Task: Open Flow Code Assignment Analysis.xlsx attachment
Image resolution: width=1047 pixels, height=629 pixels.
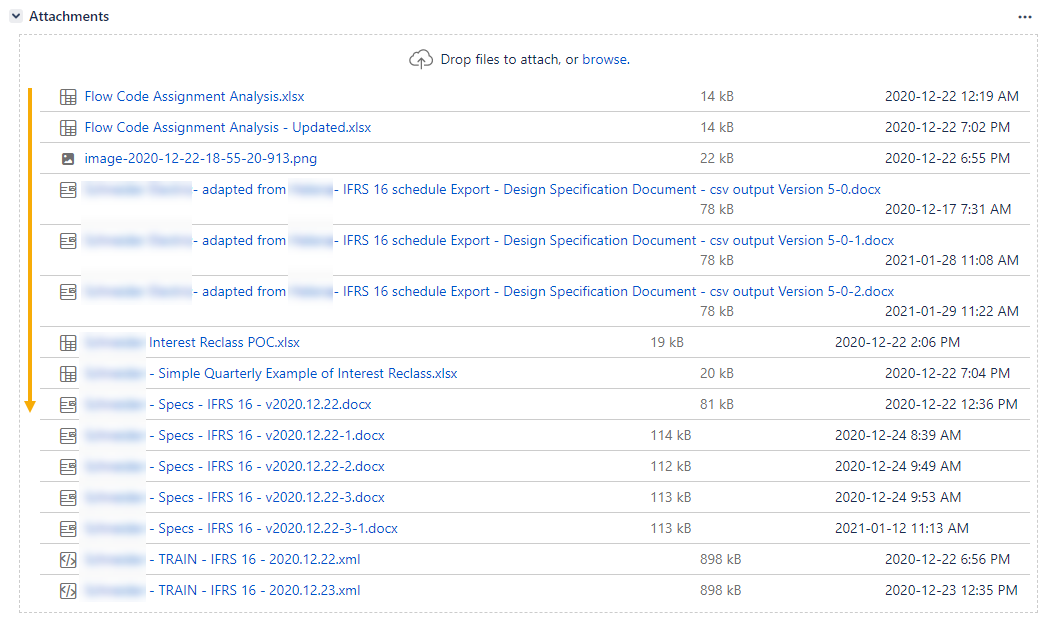Action: [194, 97]
